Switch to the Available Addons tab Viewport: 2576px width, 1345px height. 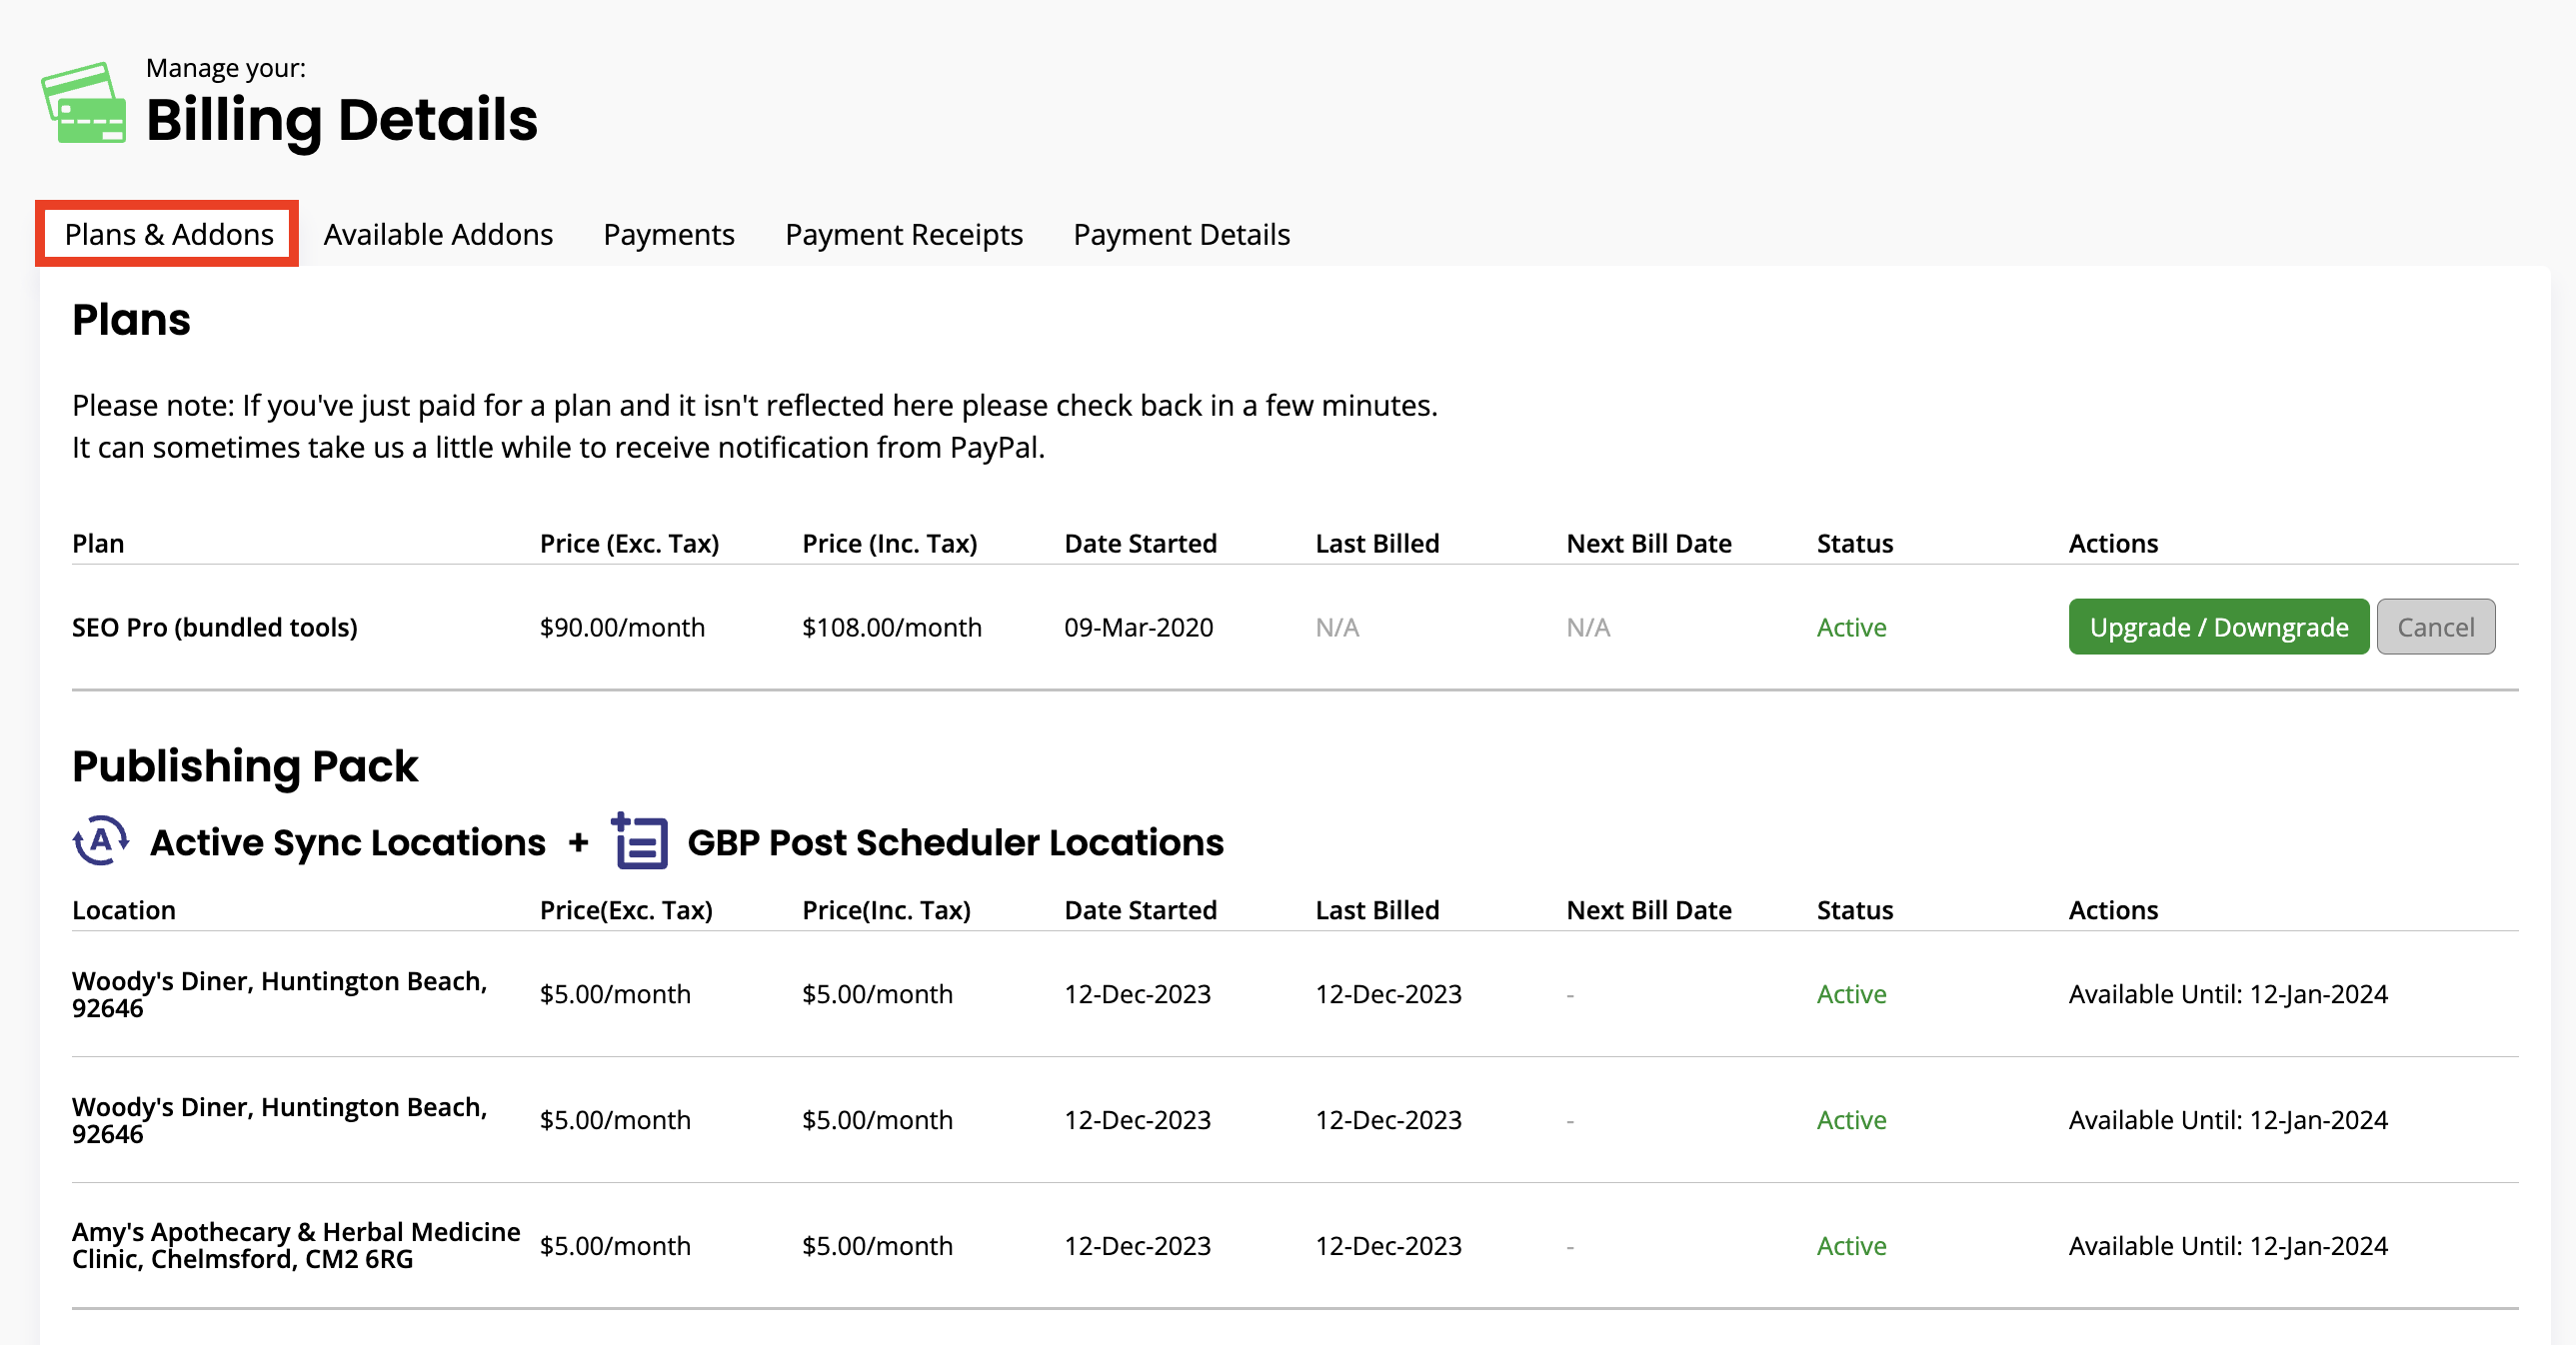pyautogui.click(x=438, y=234)
